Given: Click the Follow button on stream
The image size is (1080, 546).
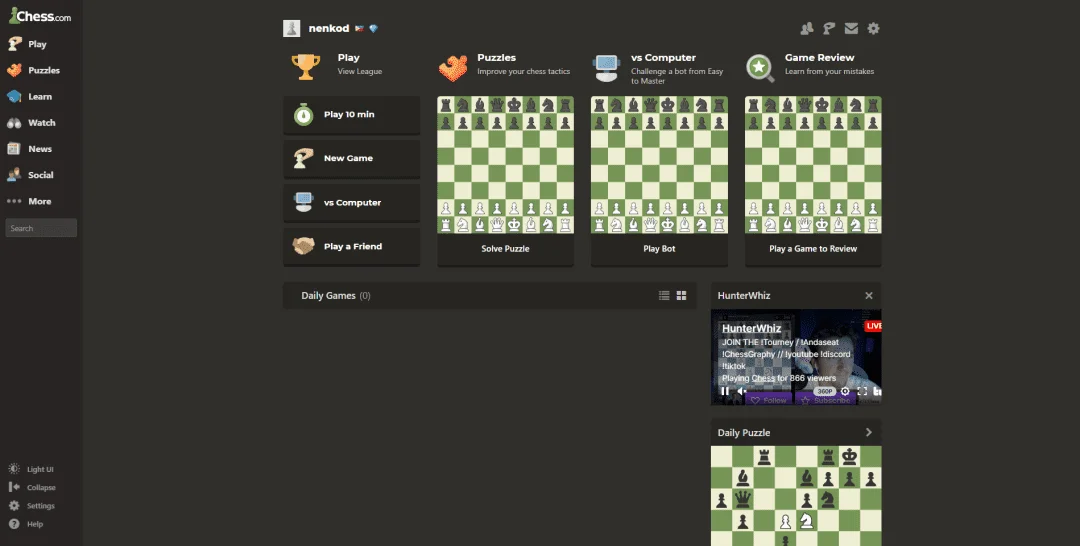Looking at the screenshot, I should (x=768, y=400).
